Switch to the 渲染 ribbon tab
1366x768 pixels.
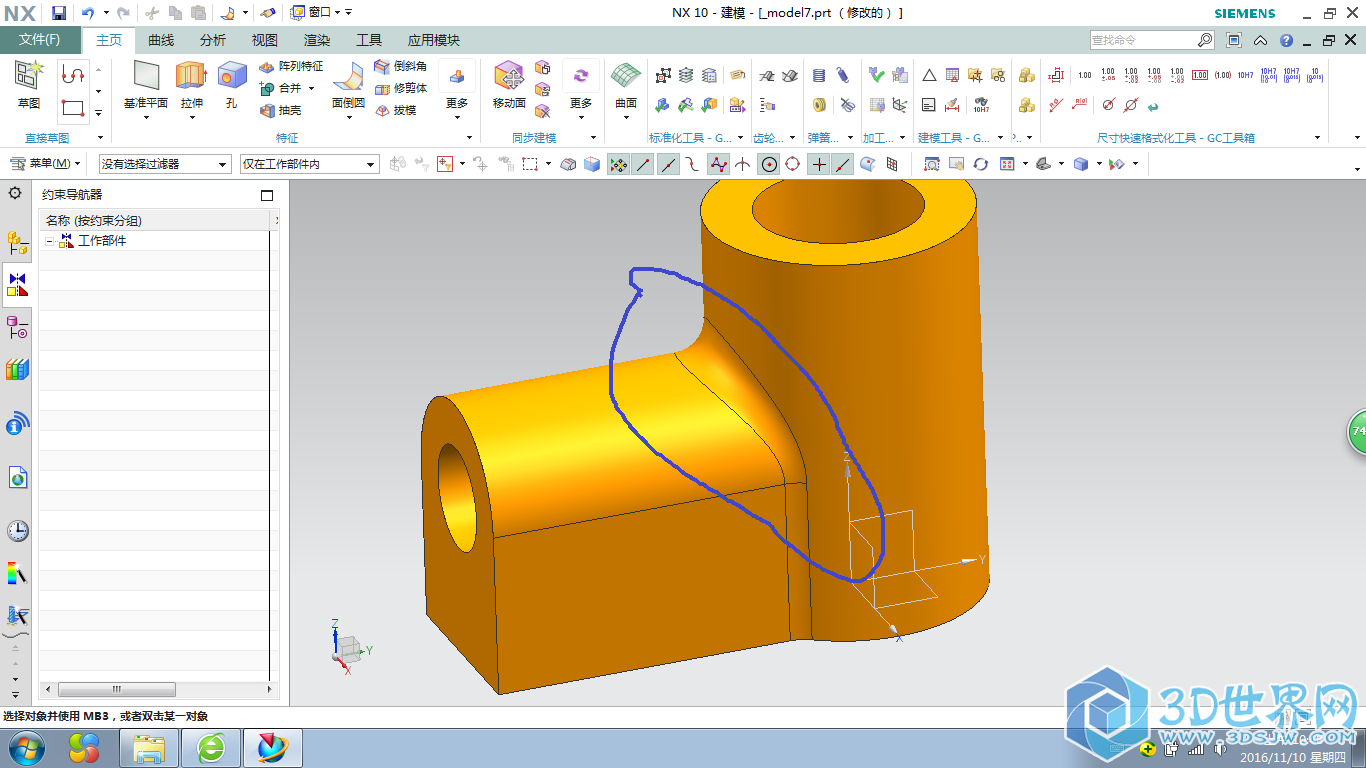click(x=317, y=40)
